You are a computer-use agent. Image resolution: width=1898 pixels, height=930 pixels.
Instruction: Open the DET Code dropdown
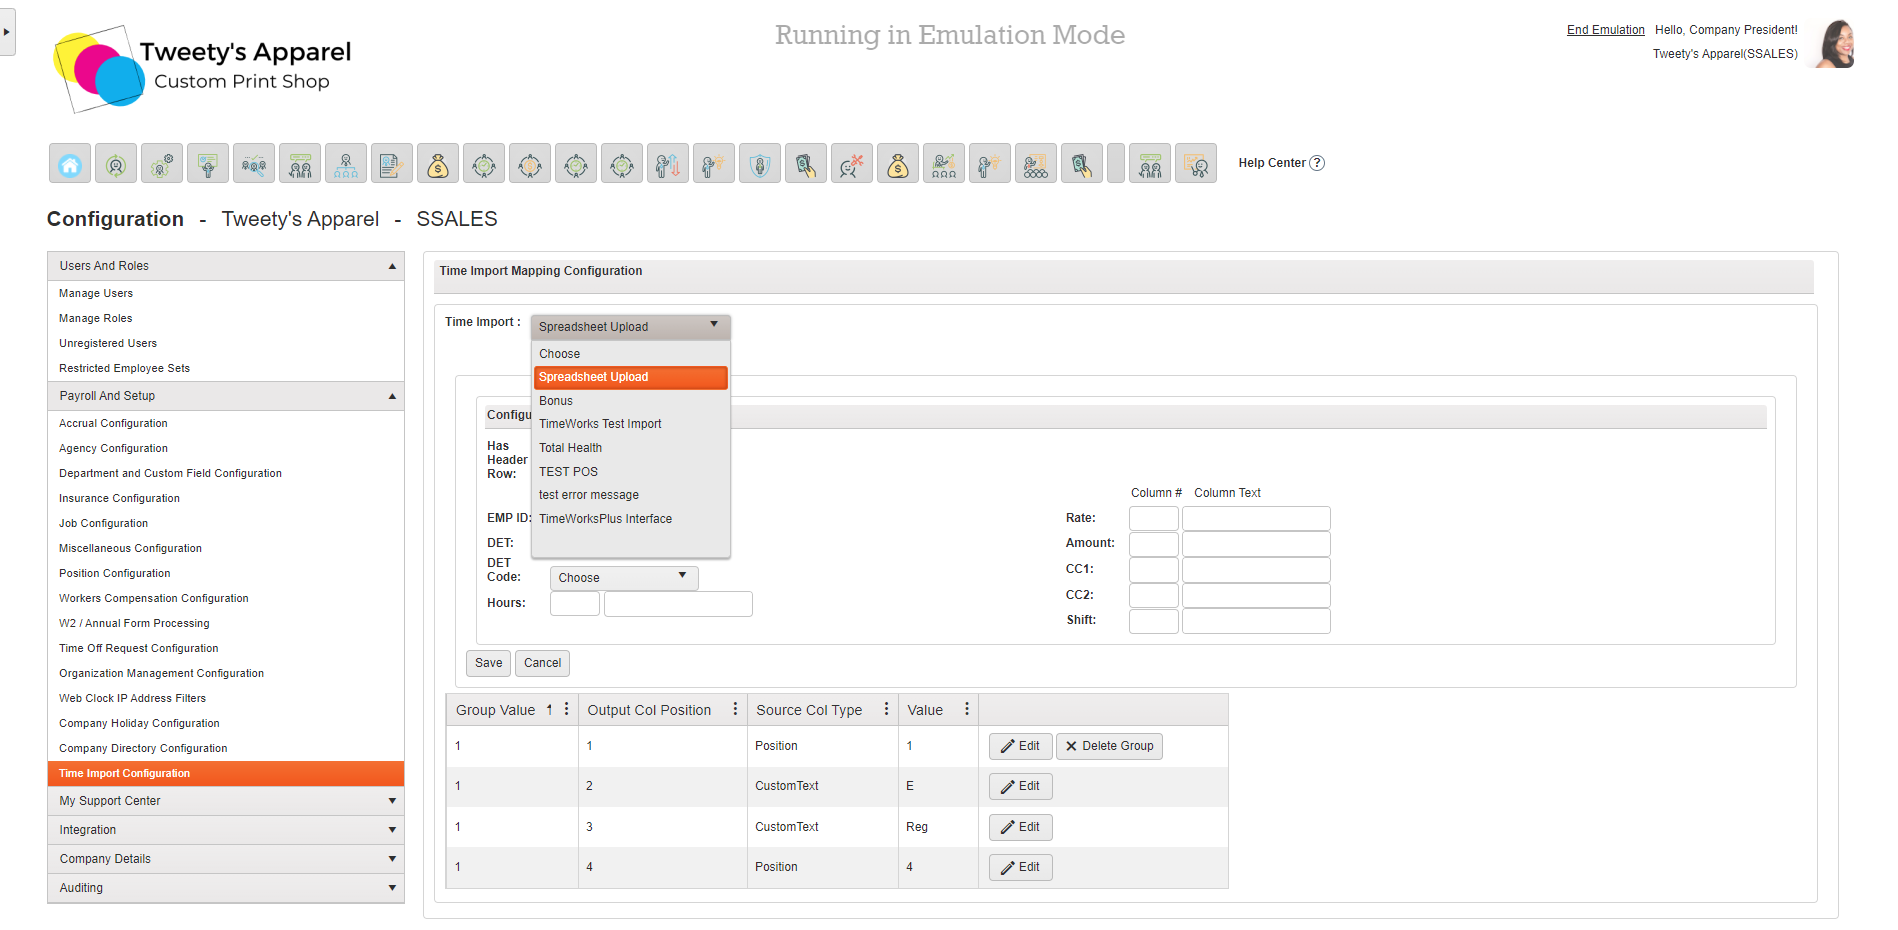coord(623,578)
